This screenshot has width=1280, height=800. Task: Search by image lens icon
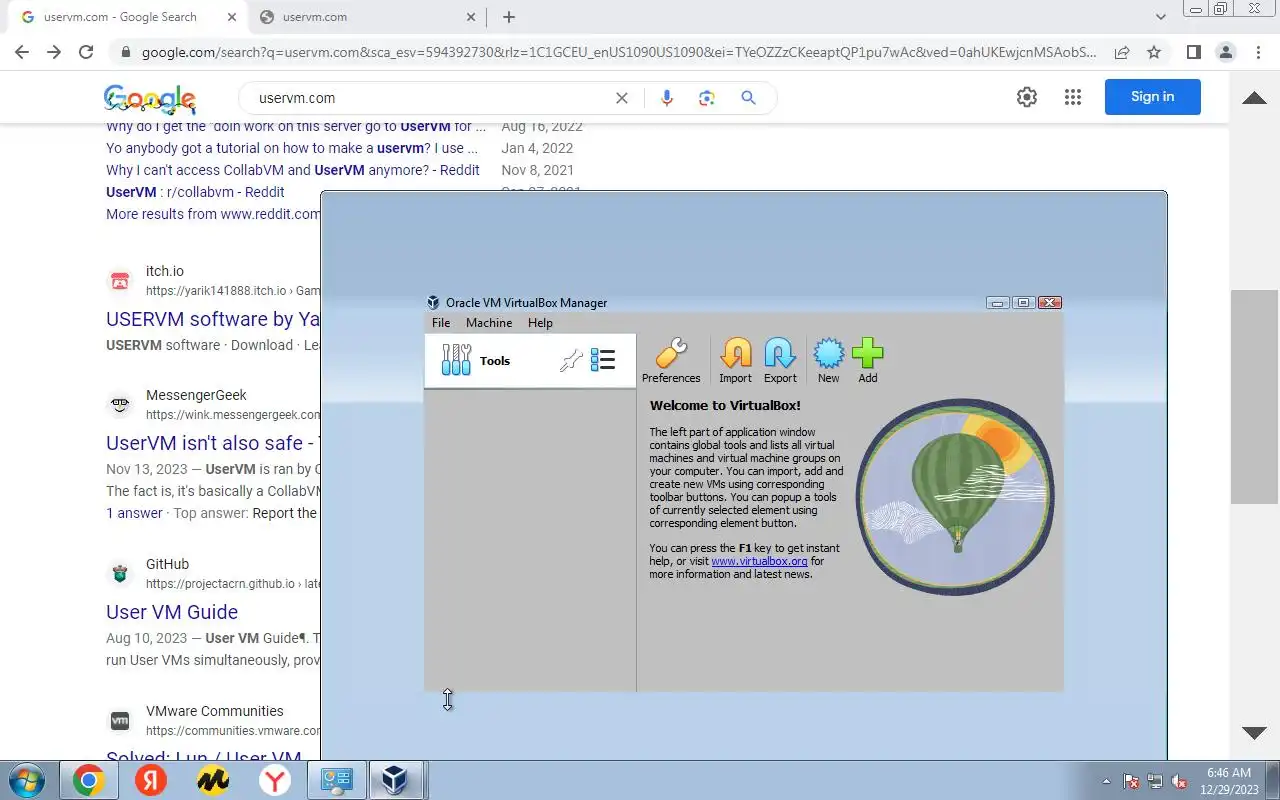coord(707,98)
